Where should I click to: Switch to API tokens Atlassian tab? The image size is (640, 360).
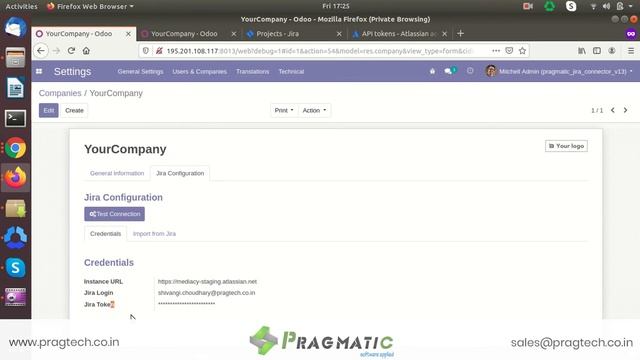[x=399, y=34]
